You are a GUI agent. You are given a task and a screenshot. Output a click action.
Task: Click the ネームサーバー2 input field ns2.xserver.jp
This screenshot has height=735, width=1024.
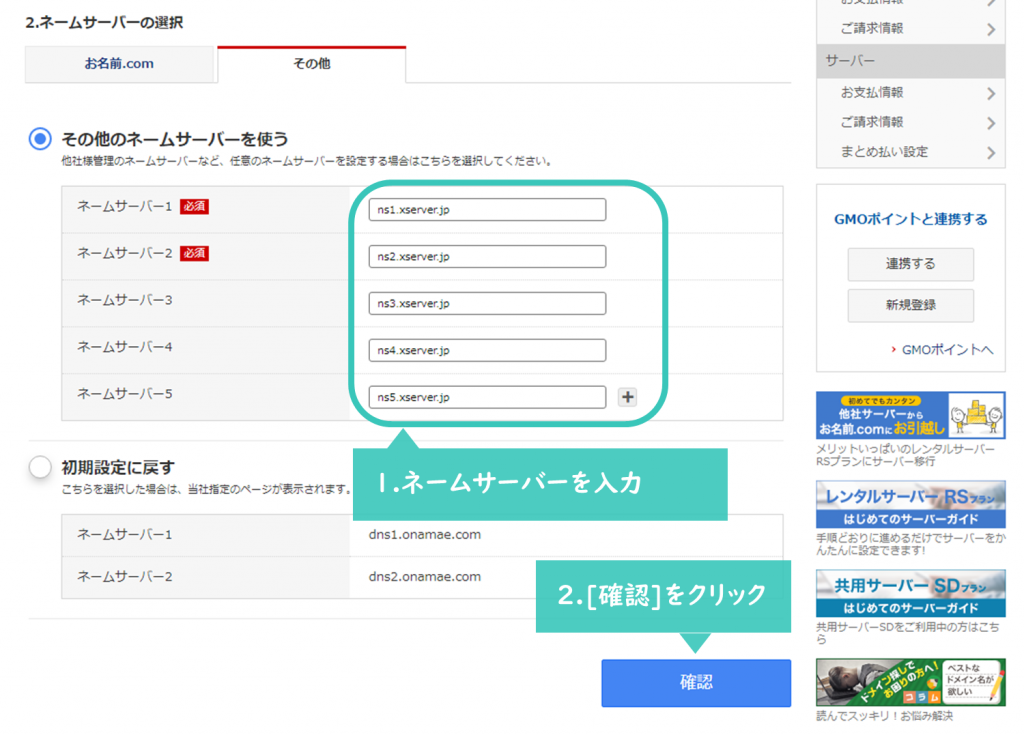(487, 257)
